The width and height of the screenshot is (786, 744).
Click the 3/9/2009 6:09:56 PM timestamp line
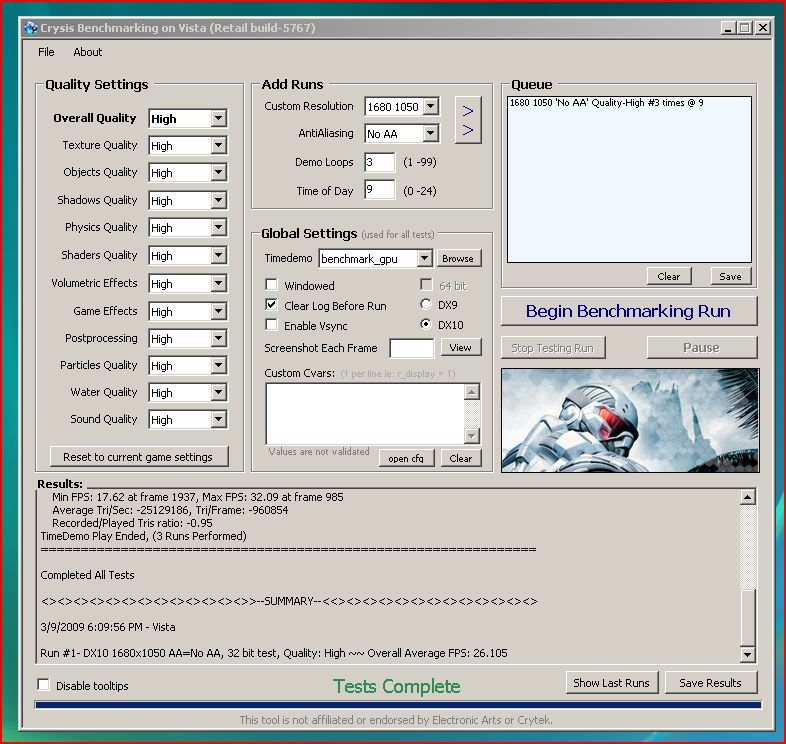point(108,627)
